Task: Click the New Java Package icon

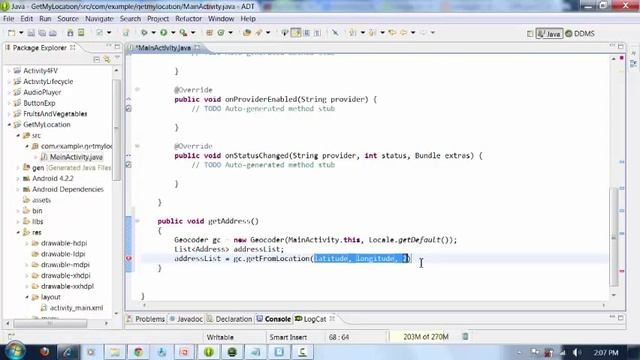Action: [x=209, y=33]
